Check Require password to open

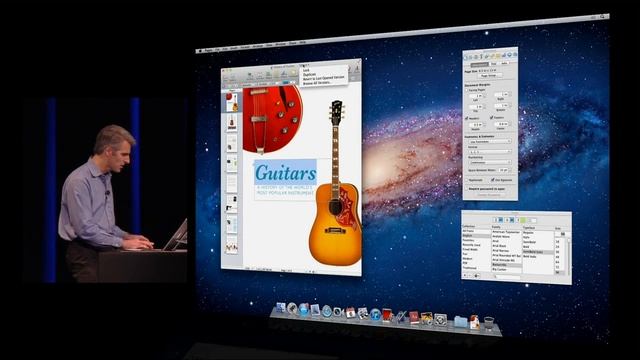pos(466,189)
